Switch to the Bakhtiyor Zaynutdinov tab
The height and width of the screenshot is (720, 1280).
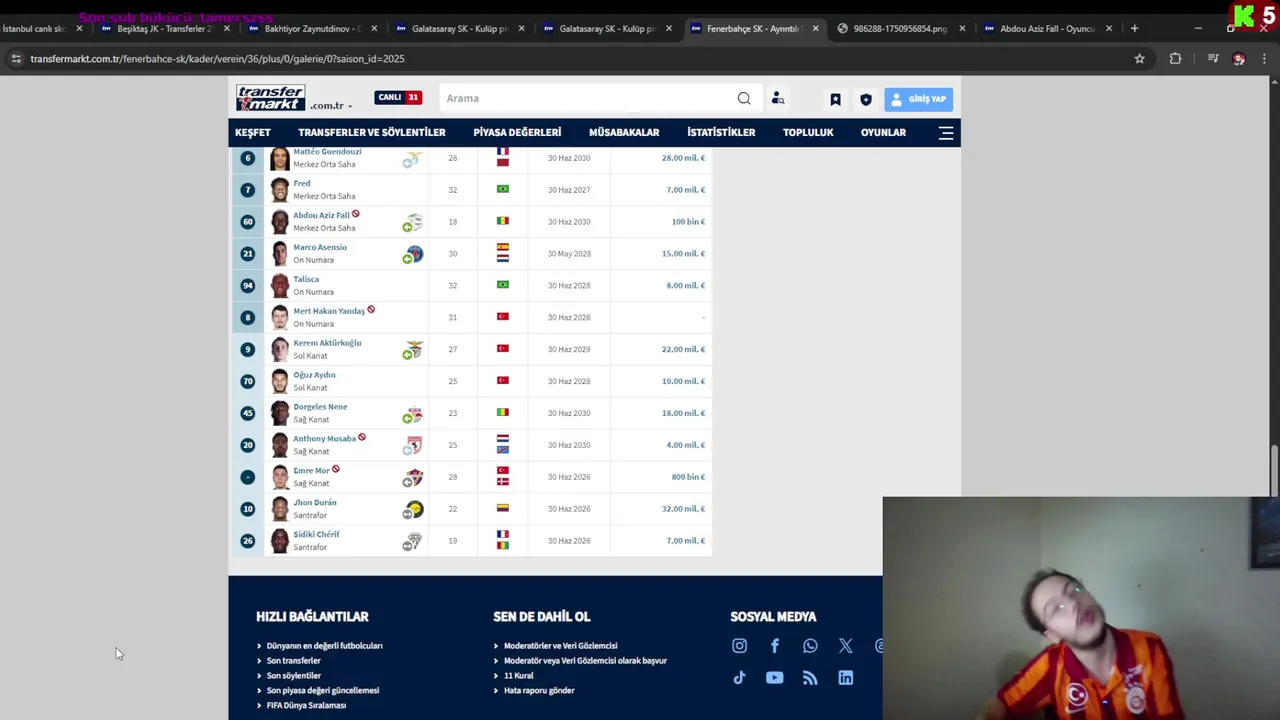(310, 28)
